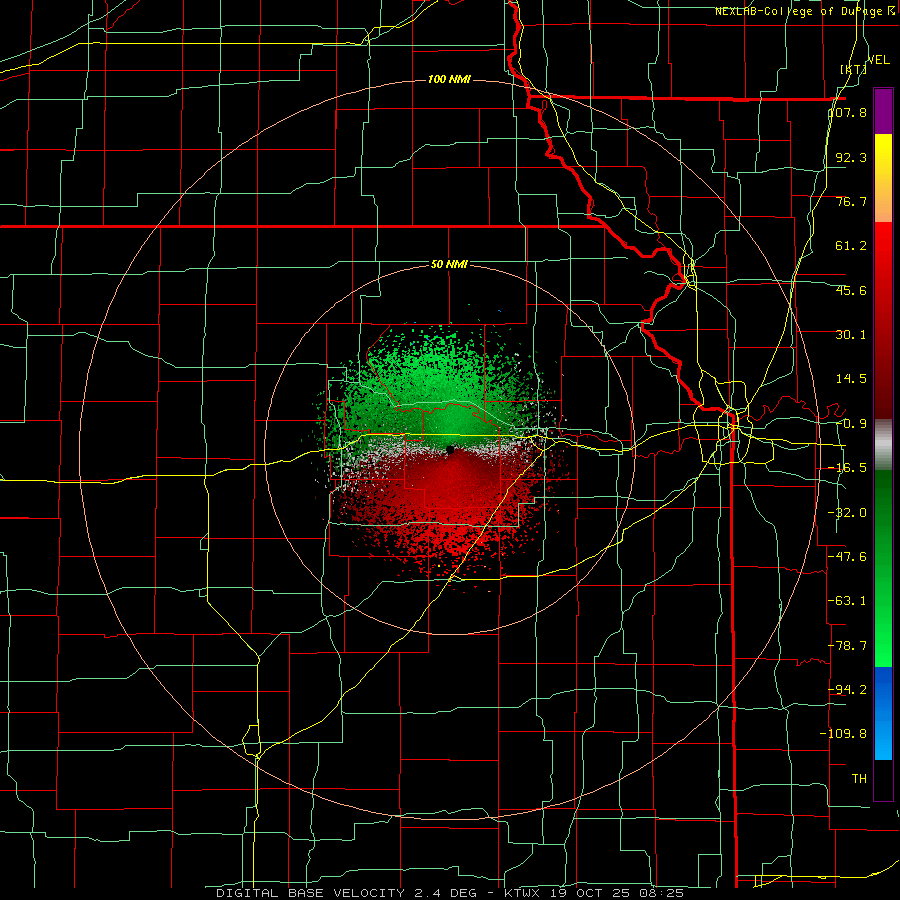Click the Digital Base Velocity KTWX caption
The width and height of the screenshot is (900, 900).
(x=450, y=893)
